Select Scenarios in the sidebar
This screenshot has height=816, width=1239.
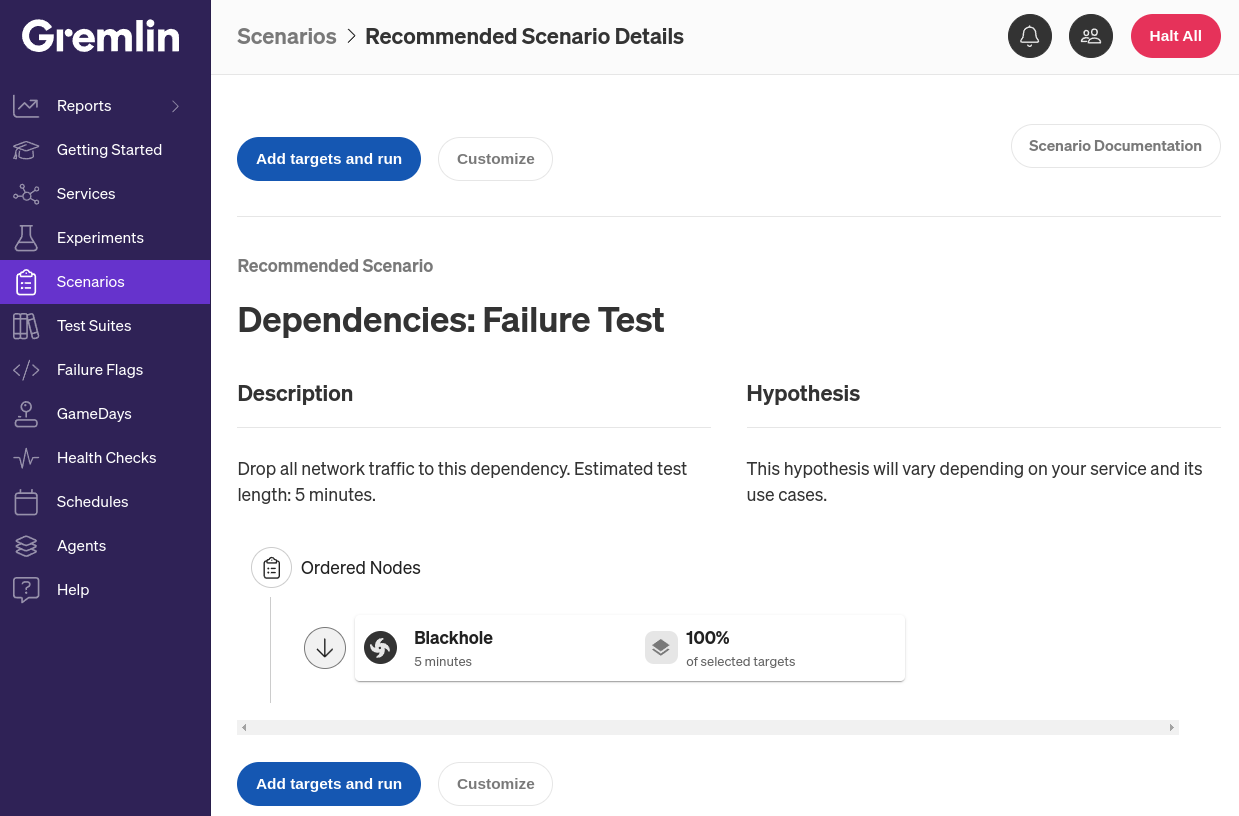click(x=105, y=282)
